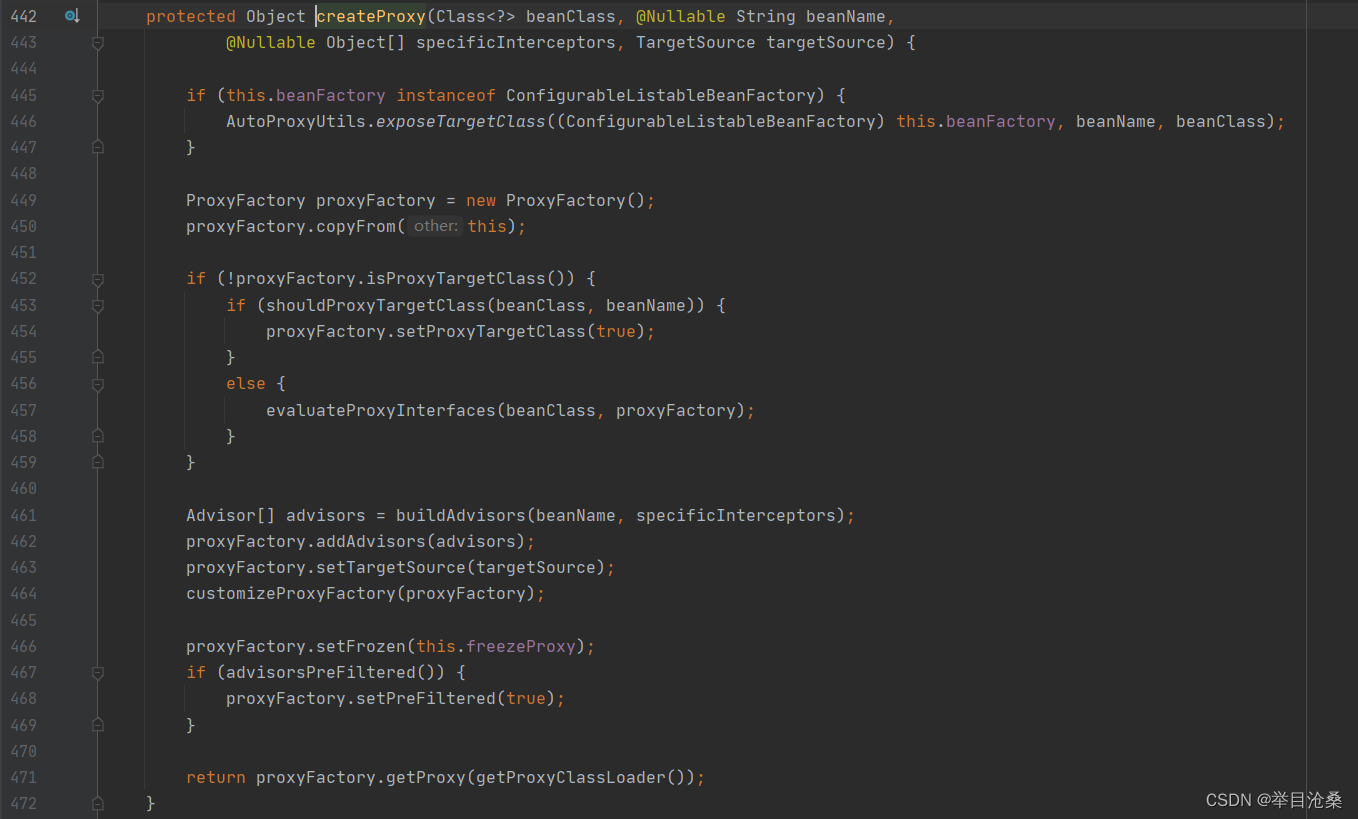This screenshot has height=819, width=1358.
Task: Click 'buildAdvisors' method call
Action: tap(461, 515)
